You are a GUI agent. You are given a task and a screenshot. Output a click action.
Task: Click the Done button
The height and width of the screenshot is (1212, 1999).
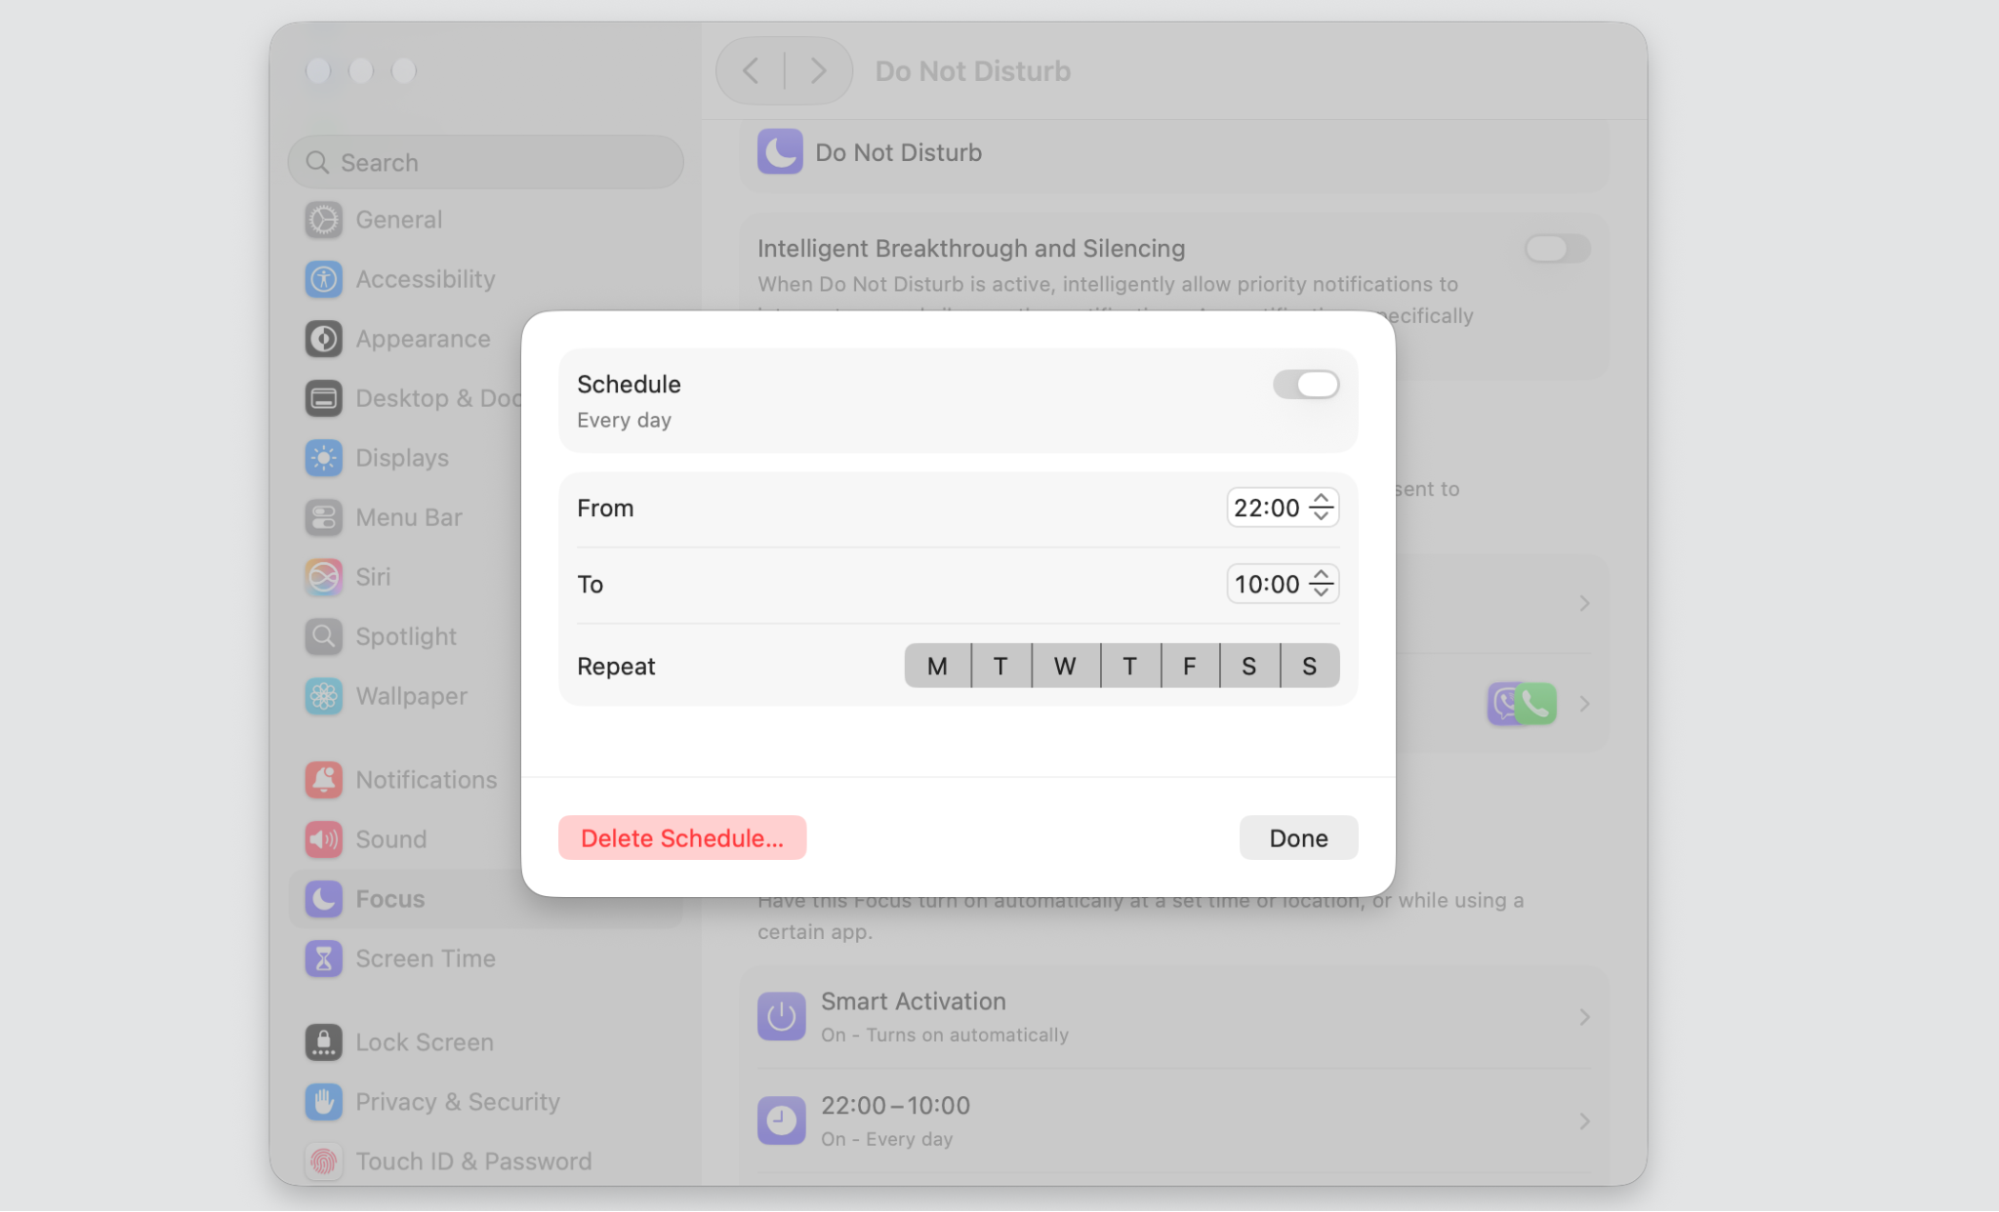[x=1298, y=838]
